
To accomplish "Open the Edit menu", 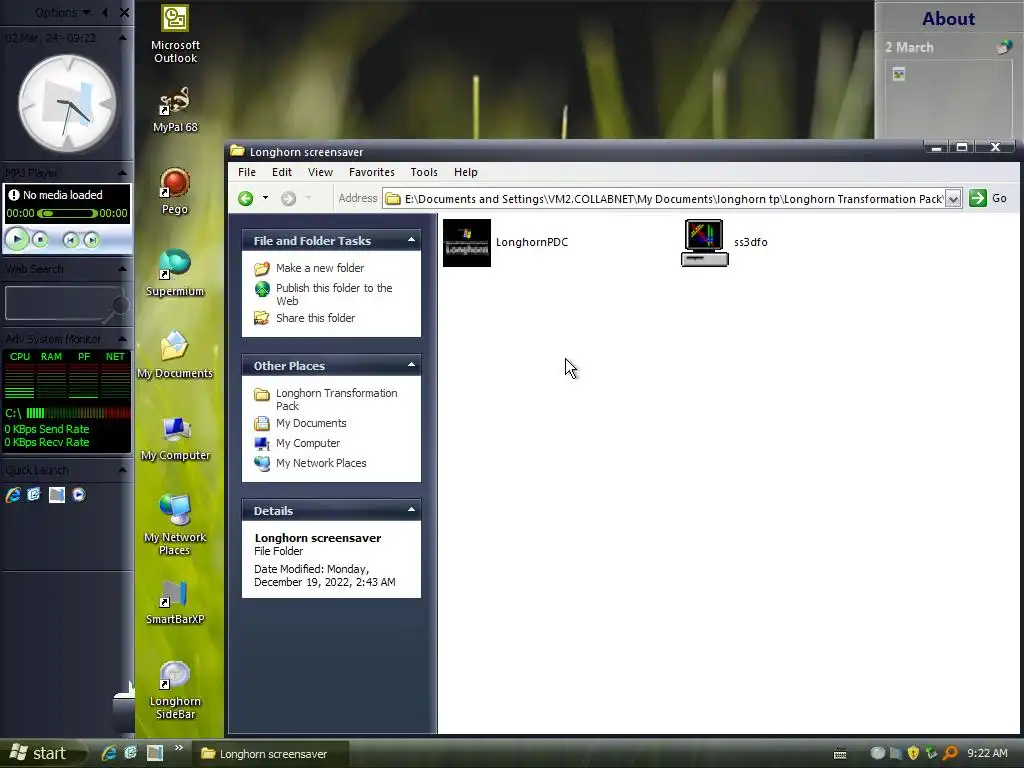I will pos(281,172).
